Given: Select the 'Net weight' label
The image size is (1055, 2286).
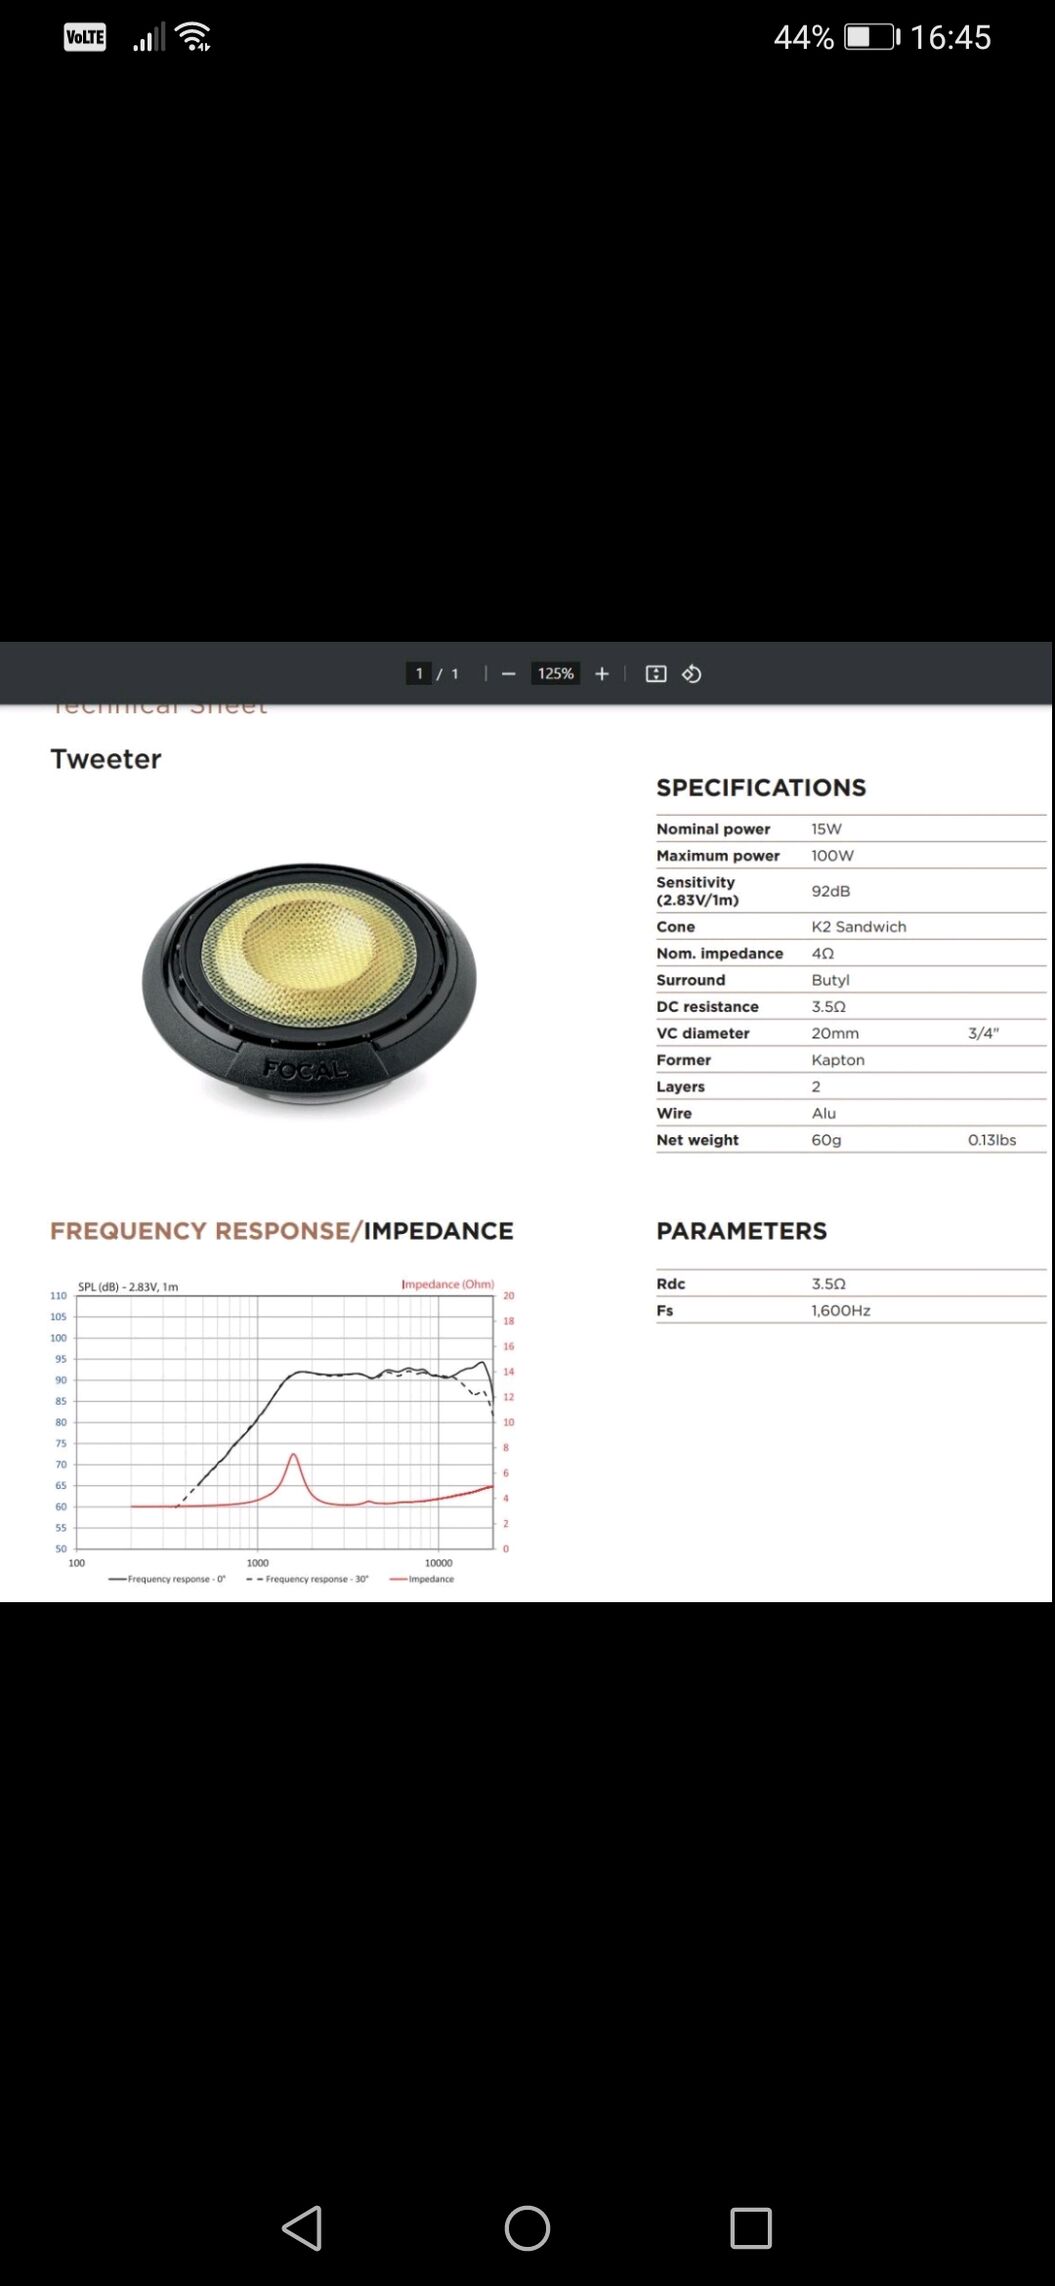Looking at the screenshot, I should point(697,1140).
